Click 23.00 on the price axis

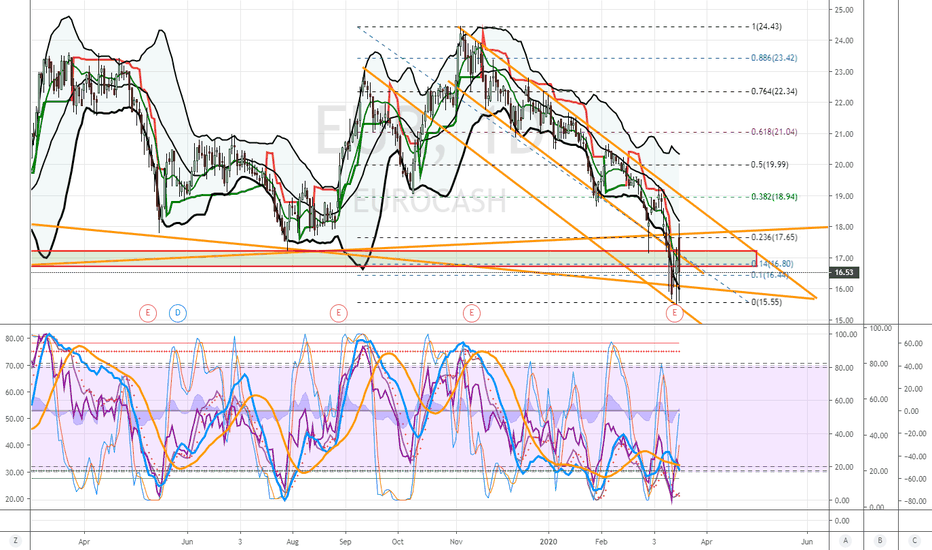[844, 72]
